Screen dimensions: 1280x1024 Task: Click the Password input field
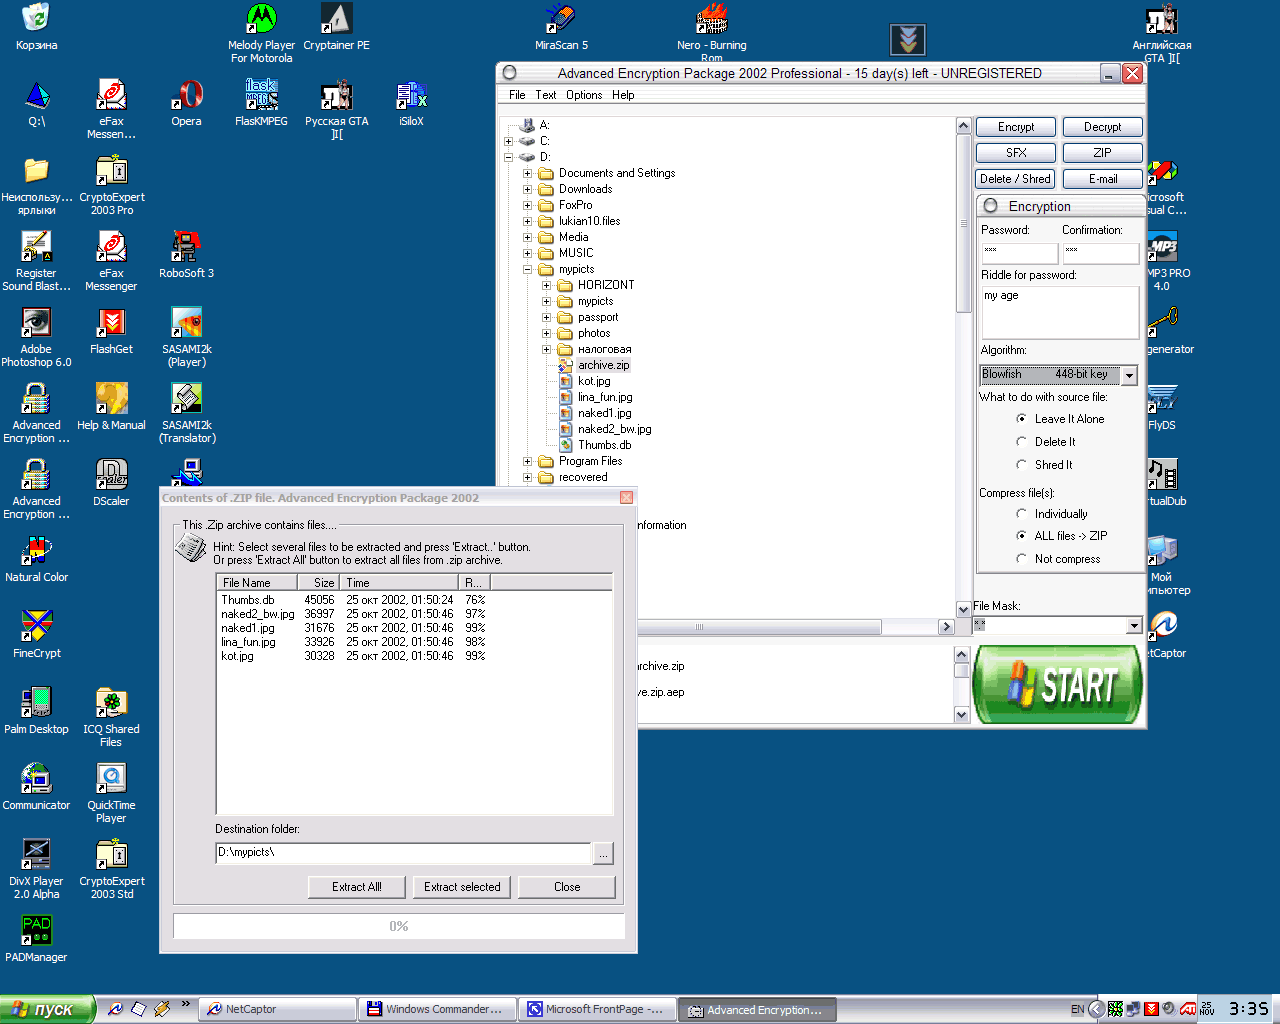click(x=1019, y=253)
